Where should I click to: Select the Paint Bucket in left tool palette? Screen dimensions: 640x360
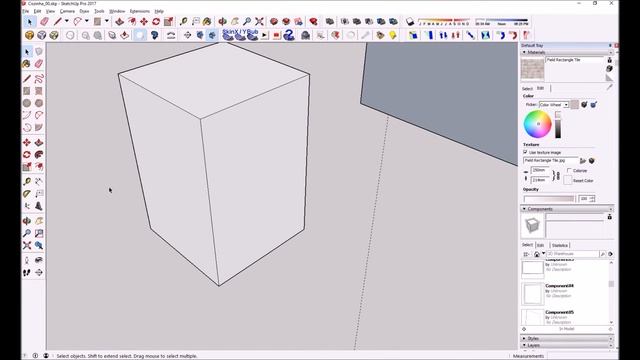pyautogui.click(x=27, y=64)
